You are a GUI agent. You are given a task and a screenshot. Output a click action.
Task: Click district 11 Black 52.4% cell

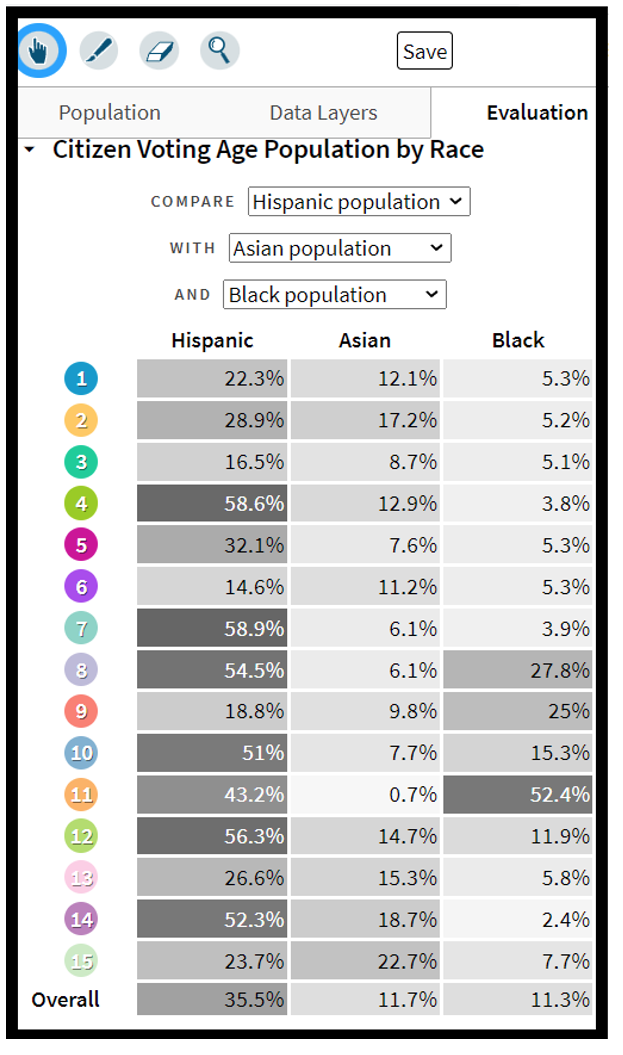tap(517, 796)
